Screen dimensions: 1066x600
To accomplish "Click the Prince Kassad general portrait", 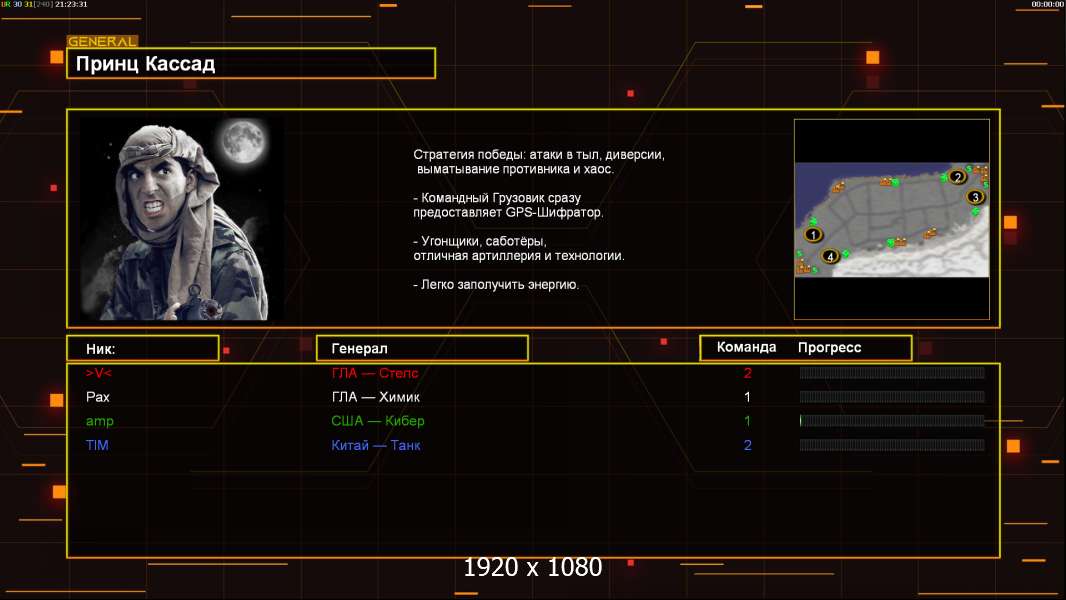I will [x=182, y=219].
